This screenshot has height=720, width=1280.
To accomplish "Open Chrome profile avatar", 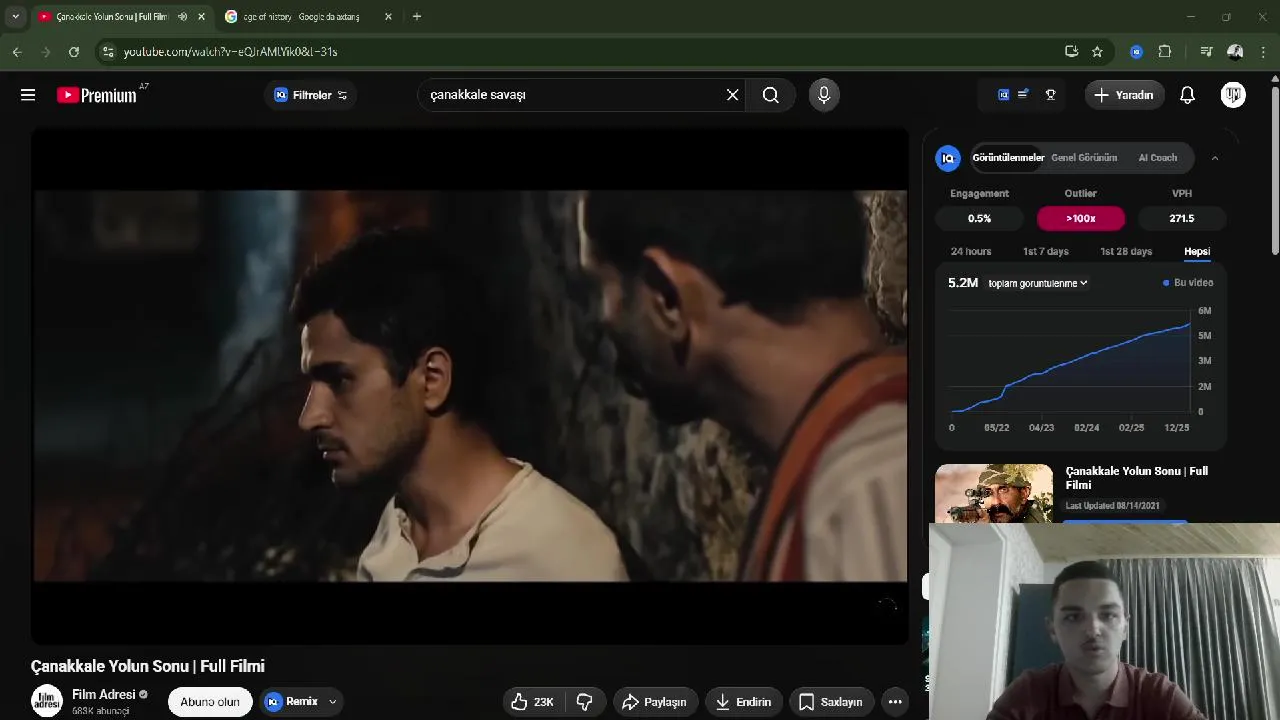I will tap(1235, 52).
